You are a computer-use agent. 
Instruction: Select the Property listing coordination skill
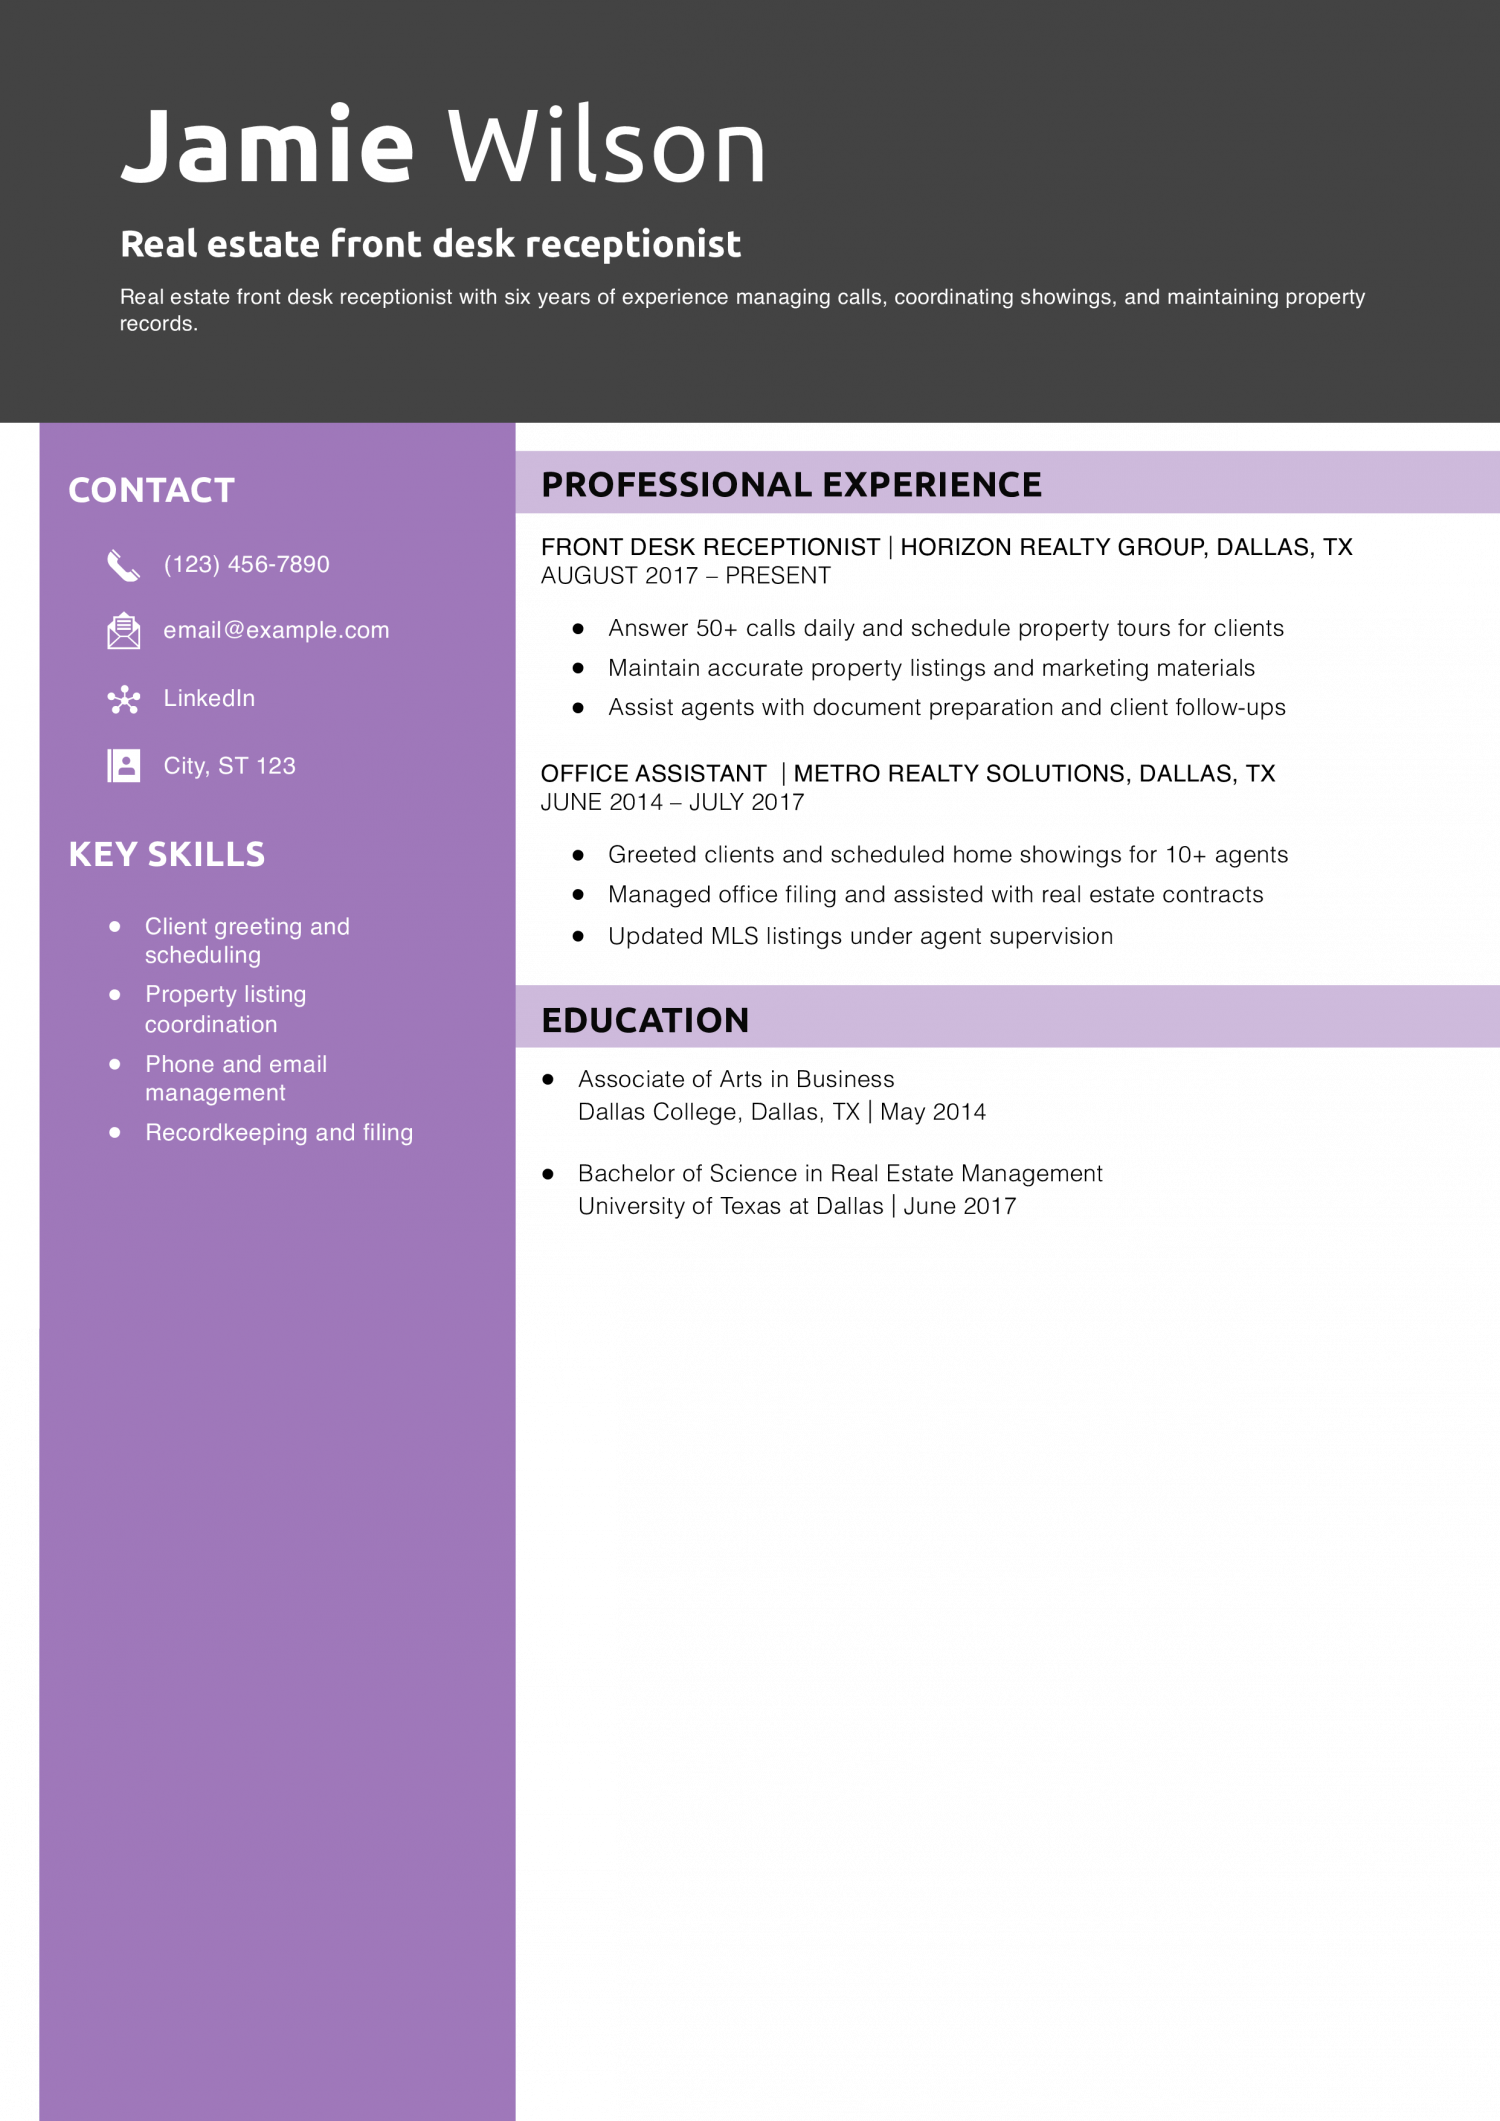pyautogui.click(x=225, y=1009)
